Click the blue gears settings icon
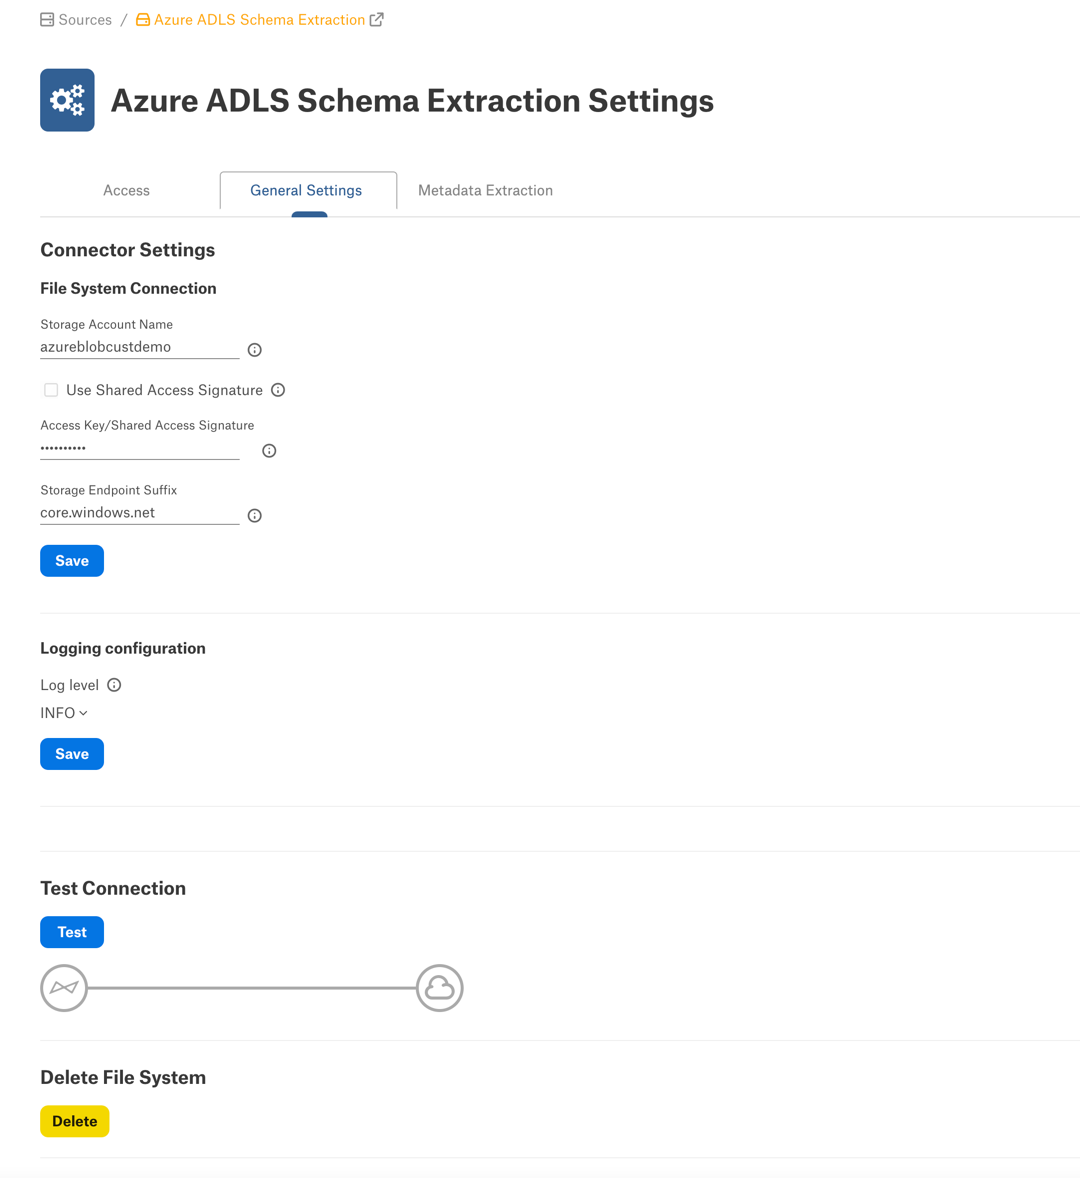Screen dimensions: 1080x1178 pos(68,100)
